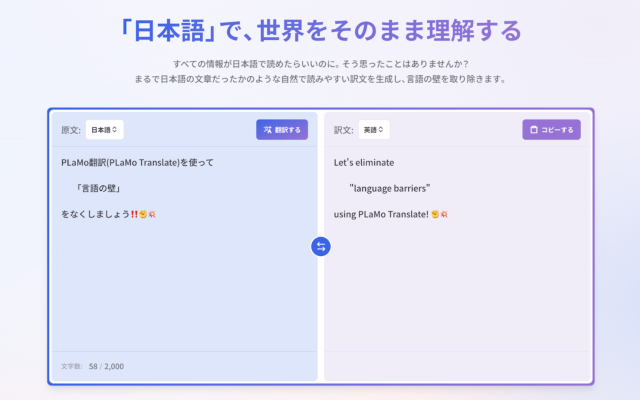Image resolution: width=640 pixels, height=400 pixels.
Task: Place cursor on 「言語の壁」 source line
Action: 99,188
